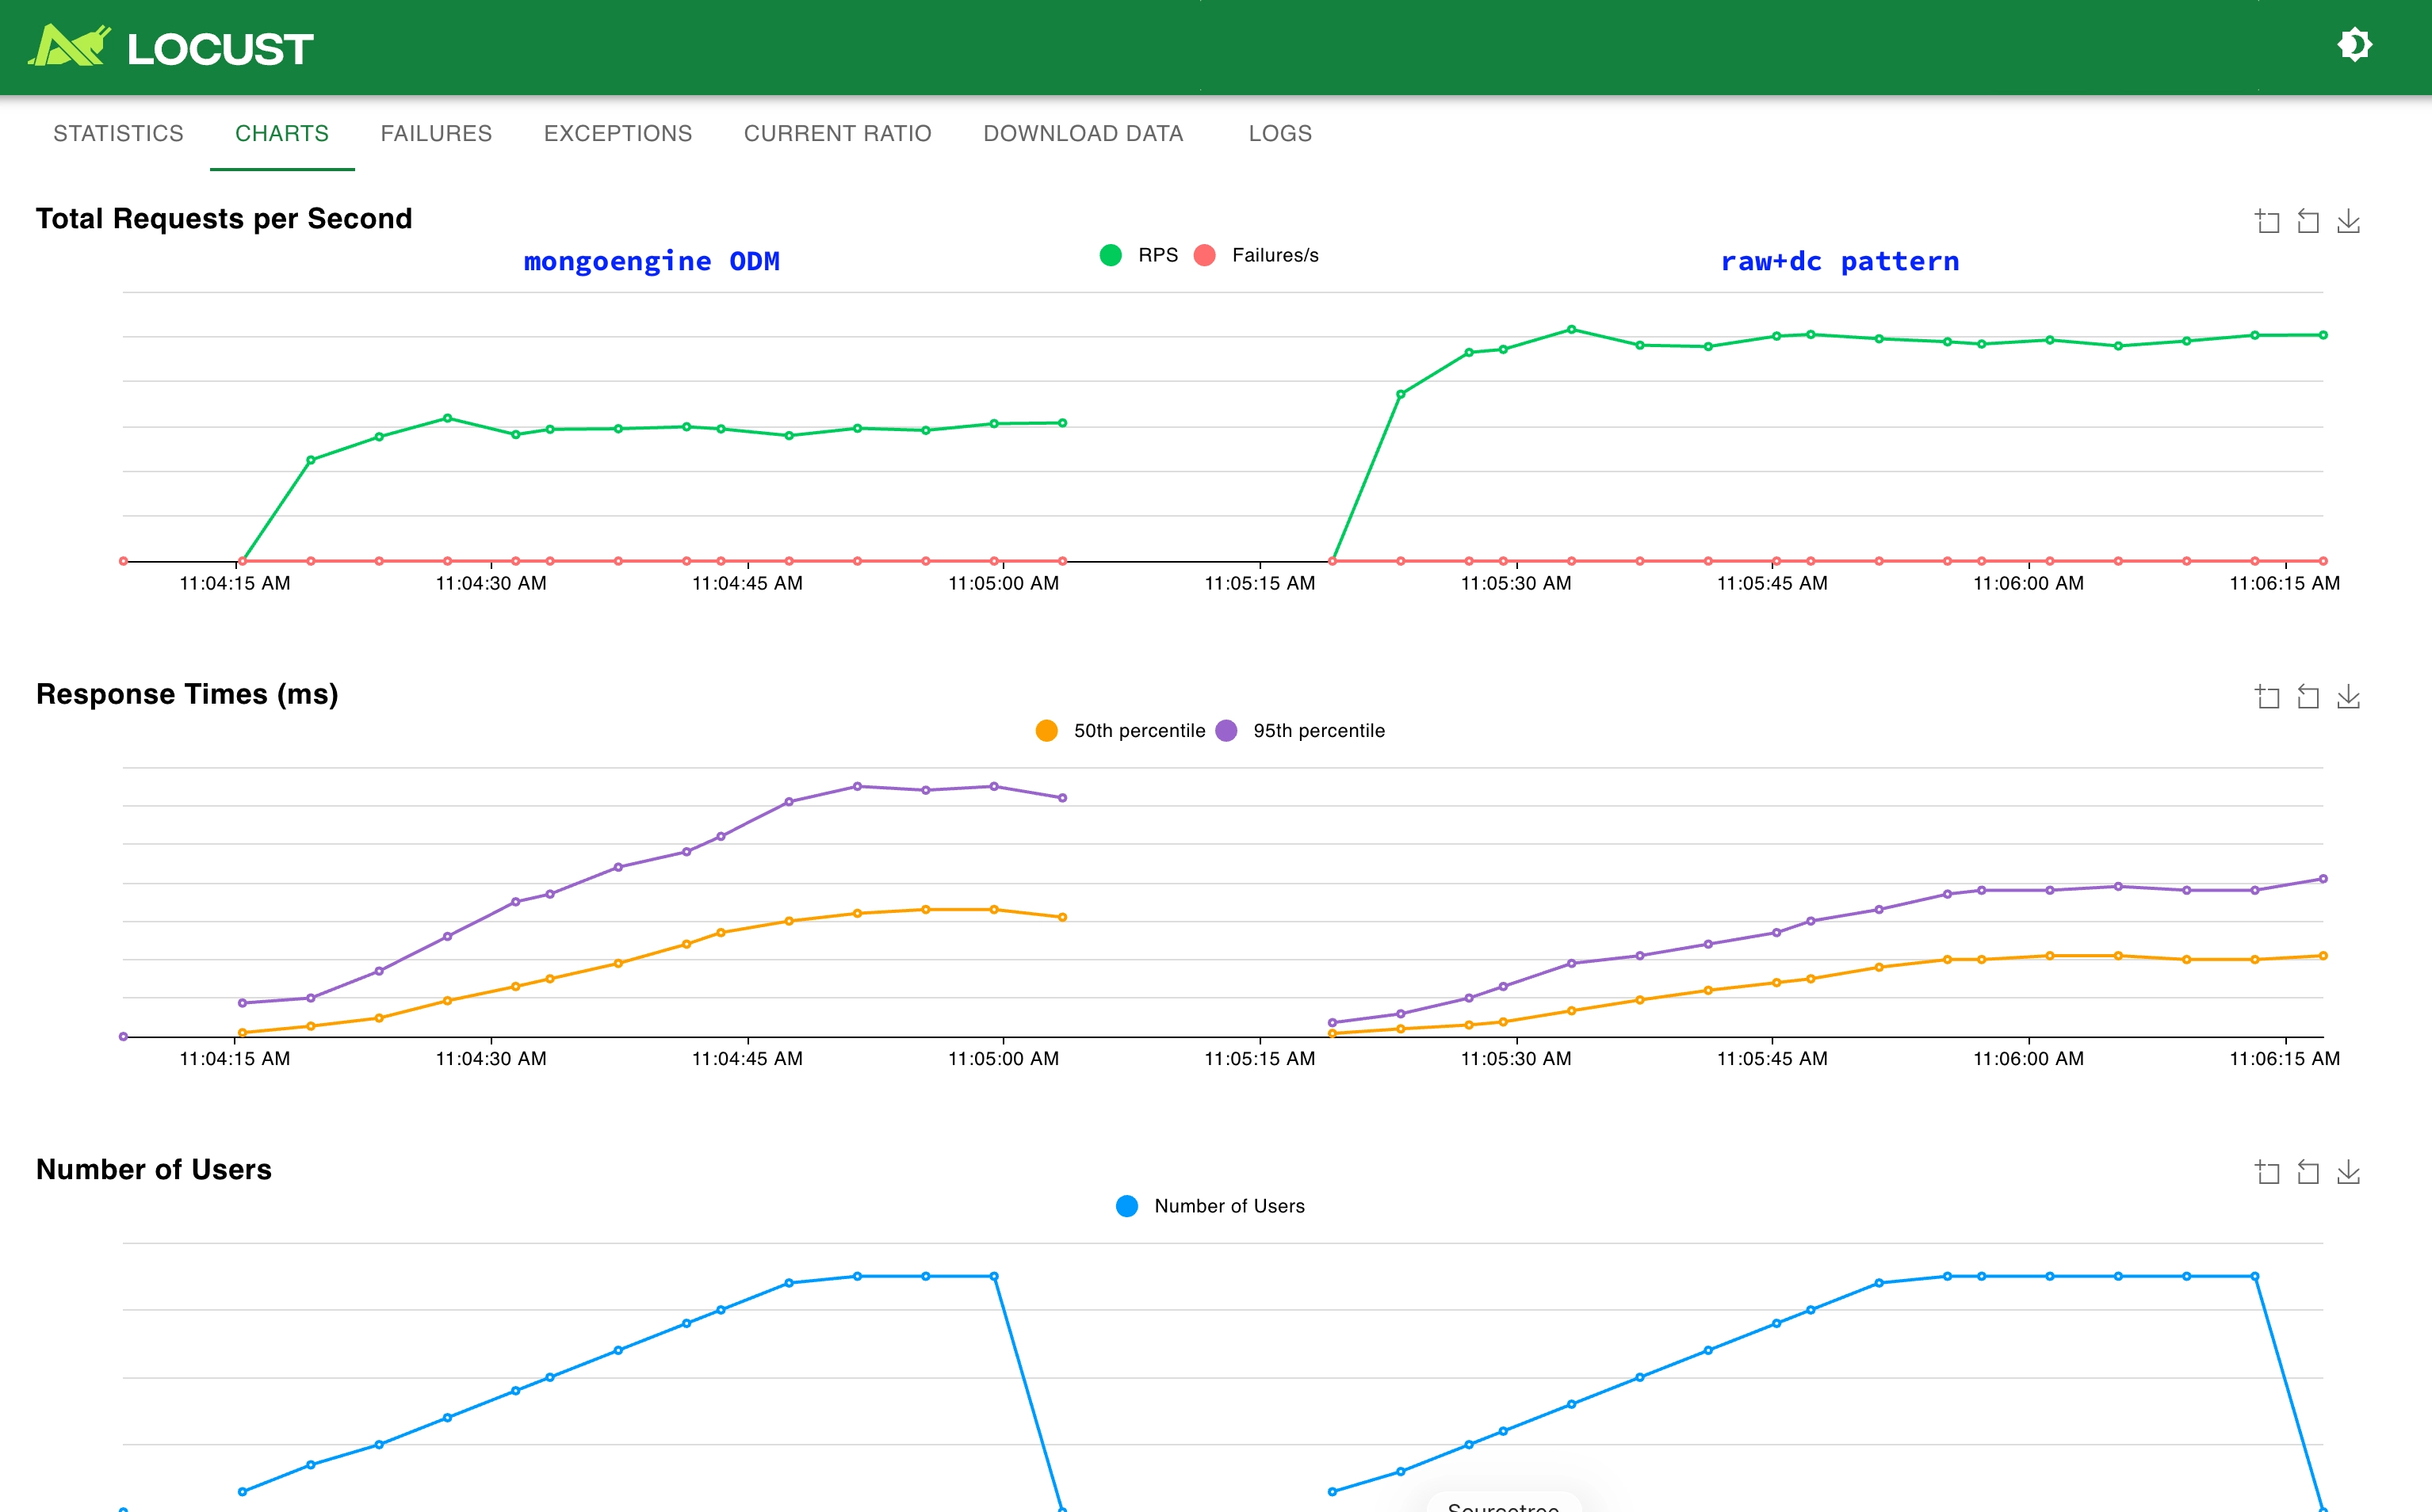Select the peak RPS data point on raw+dc pattern

(1571, 328)
